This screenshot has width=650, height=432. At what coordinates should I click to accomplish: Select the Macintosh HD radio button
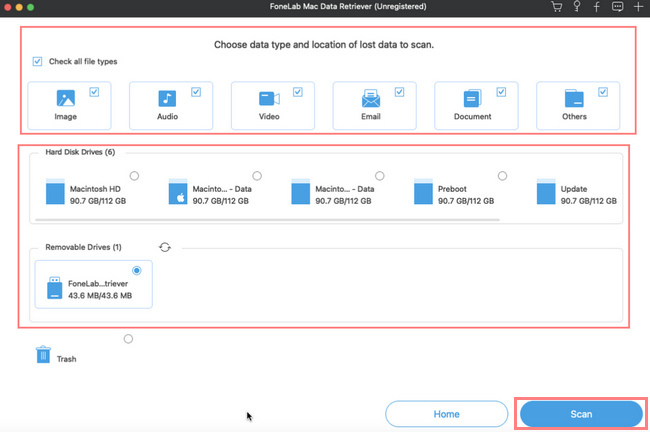[134, 176]
